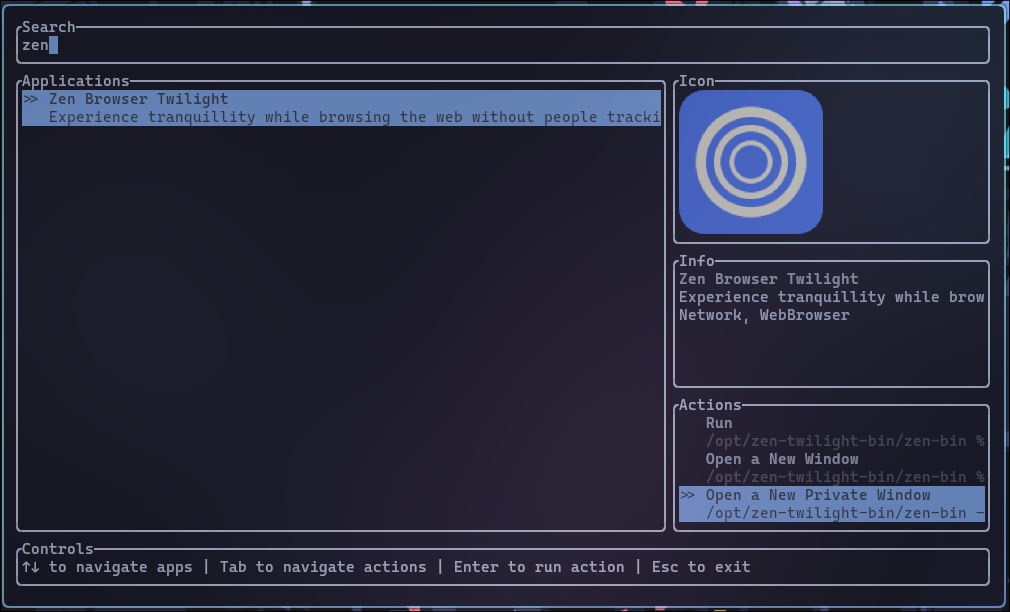Click the Tab to navigate actions hint
Screen dimensions: 1010x612
323,567
